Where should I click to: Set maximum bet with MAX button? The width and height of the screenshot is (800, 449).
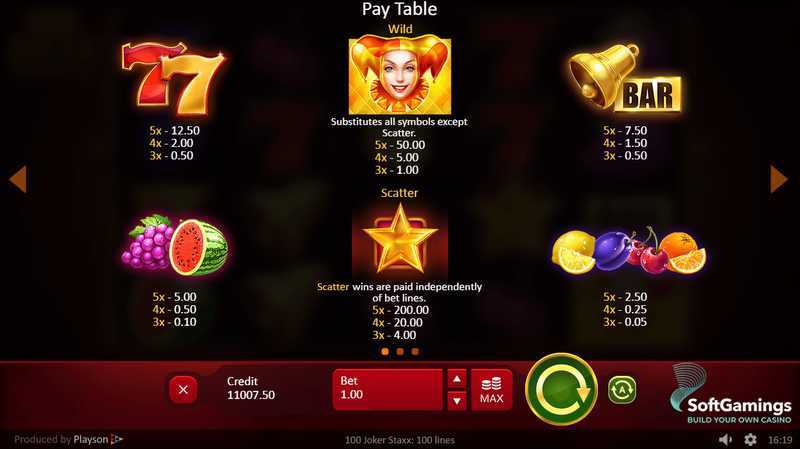(491, 390)
